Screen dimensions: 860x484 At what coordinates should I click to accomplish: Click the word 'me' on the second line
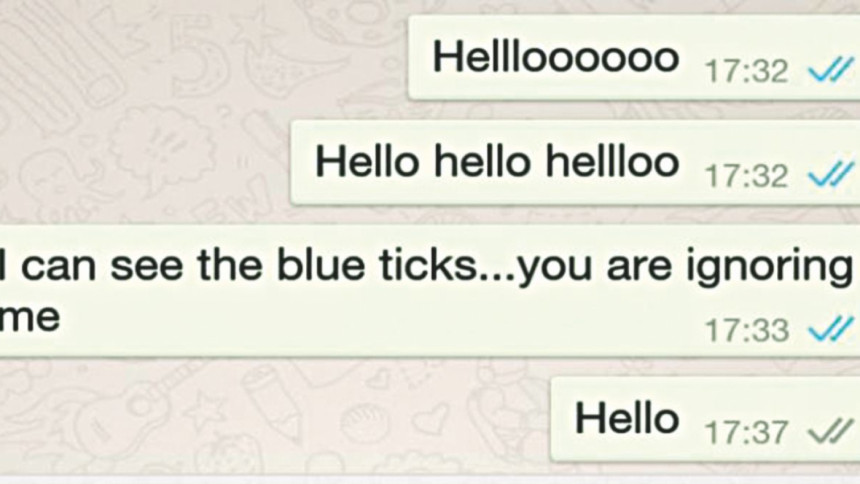coord(29,318)
